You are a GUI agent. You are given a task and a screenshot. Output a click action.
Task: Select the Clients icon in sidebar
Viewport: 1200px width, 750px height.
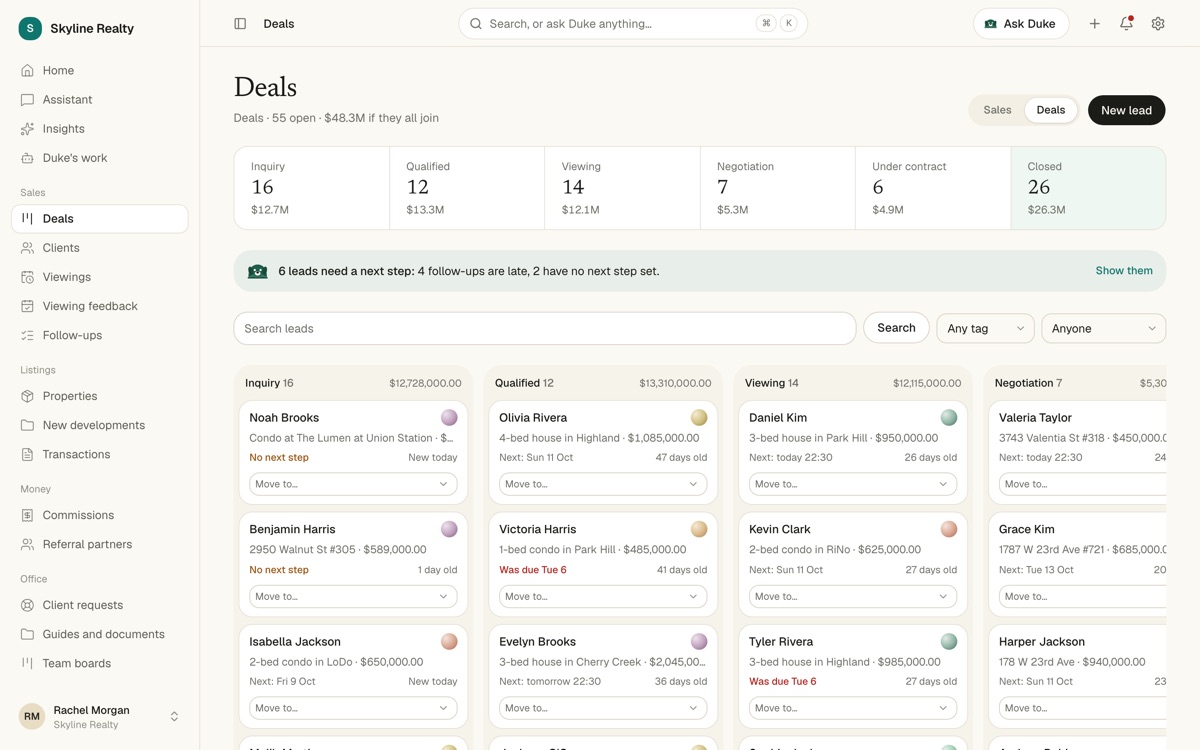pos(27,248)
